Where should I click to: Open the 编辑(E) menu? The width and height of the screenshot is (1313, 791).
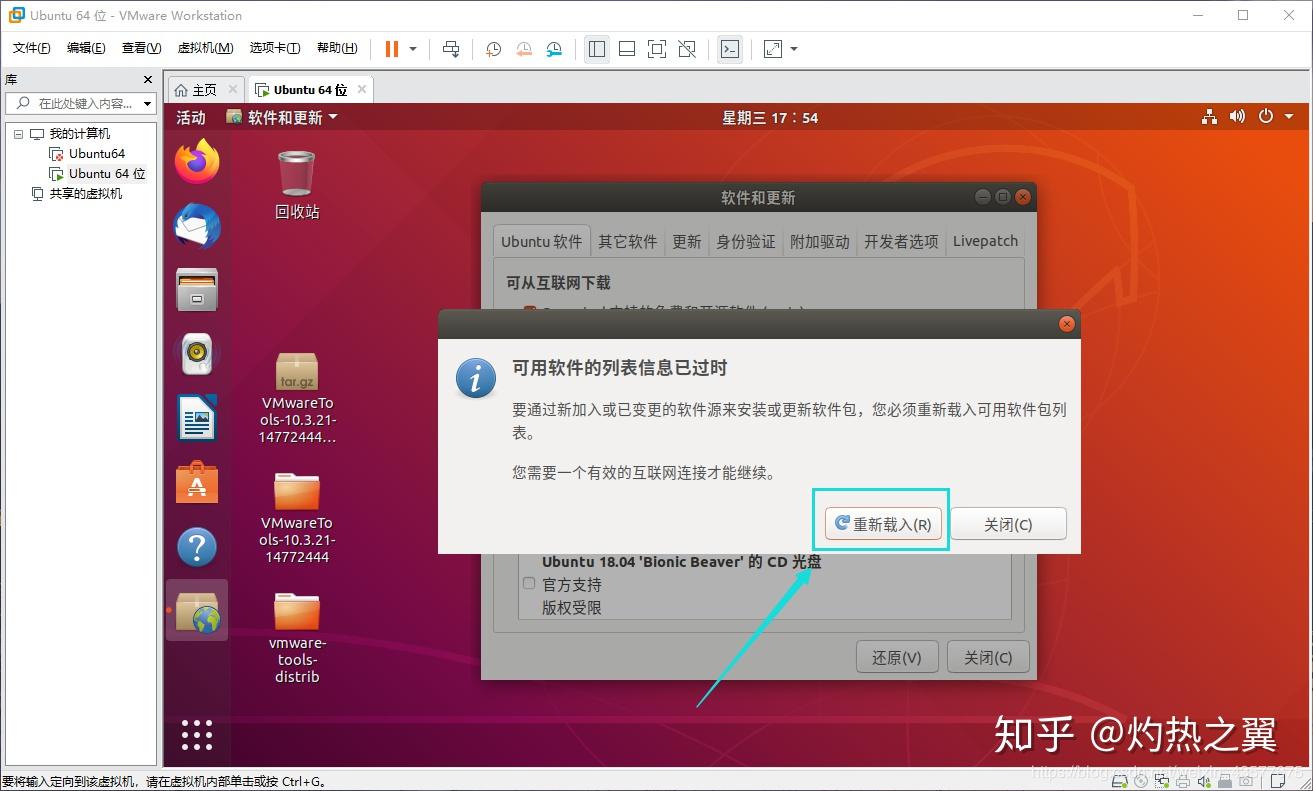pyautogui.click(x=86, y=48)
